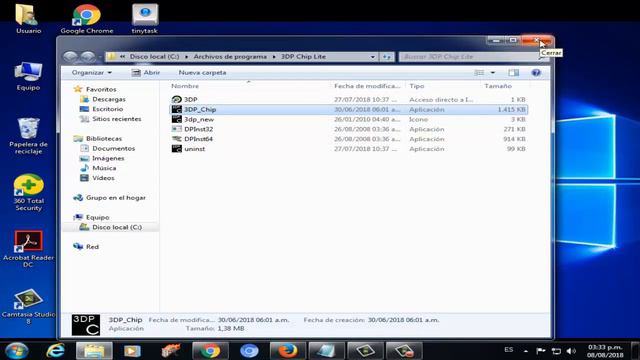The image size is (640, 360).
Task: Open Red in the navigation pane
Action: click(92, 247)
